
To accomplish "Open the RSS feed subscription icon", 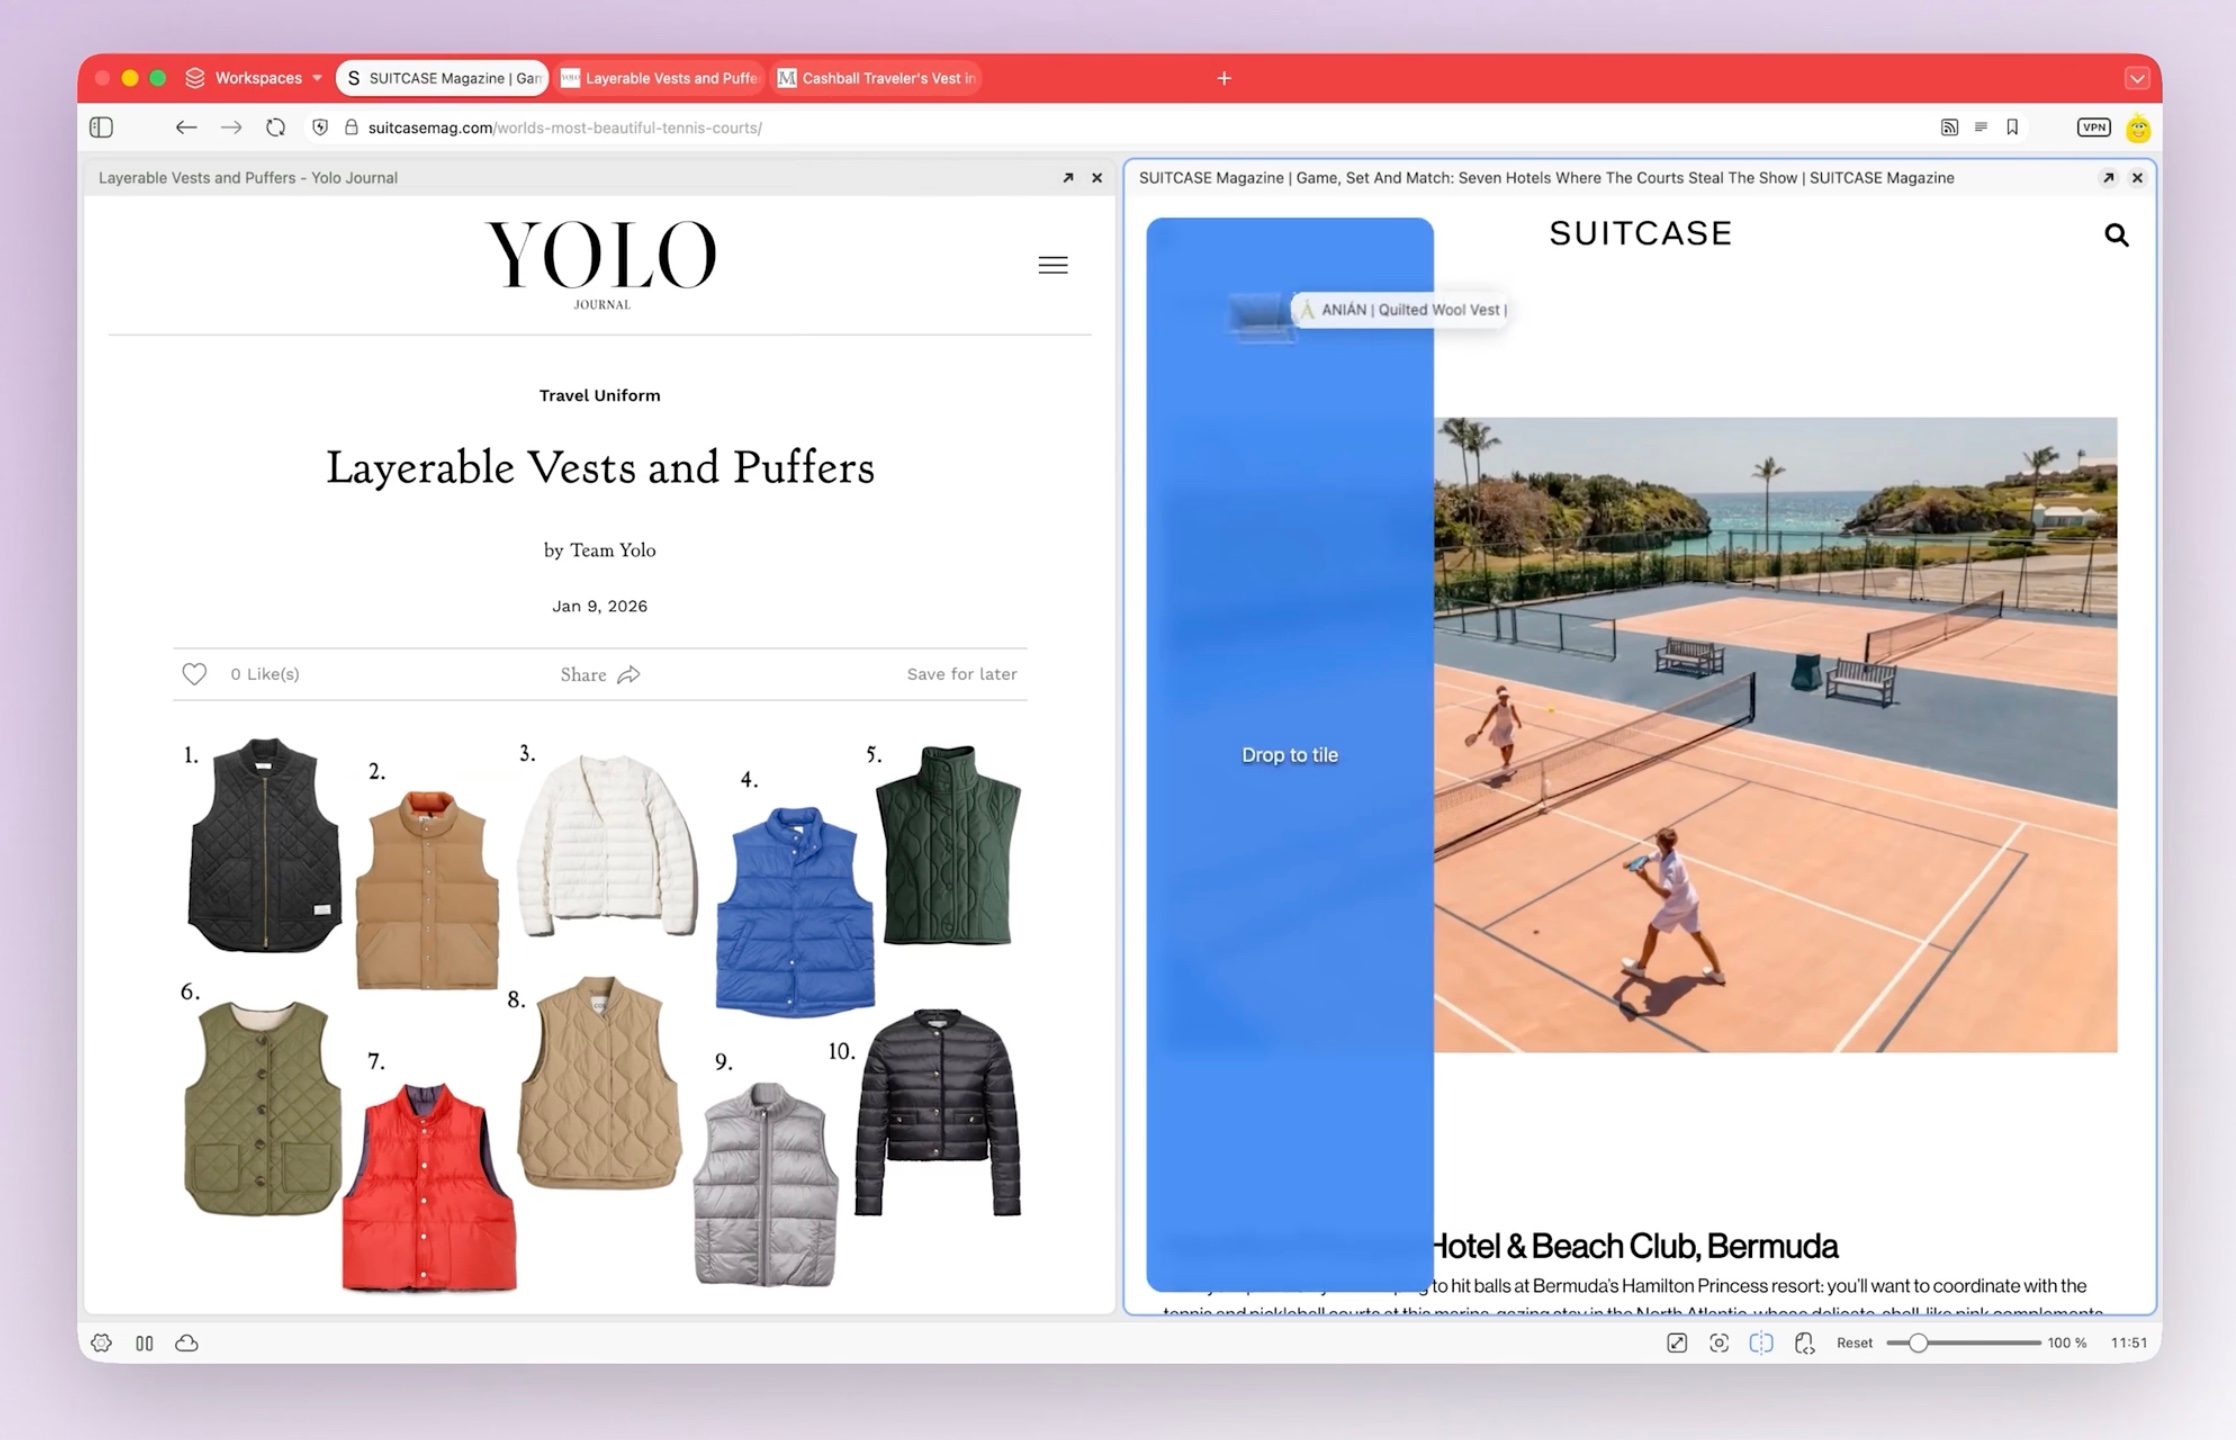I will point(1950,127).
